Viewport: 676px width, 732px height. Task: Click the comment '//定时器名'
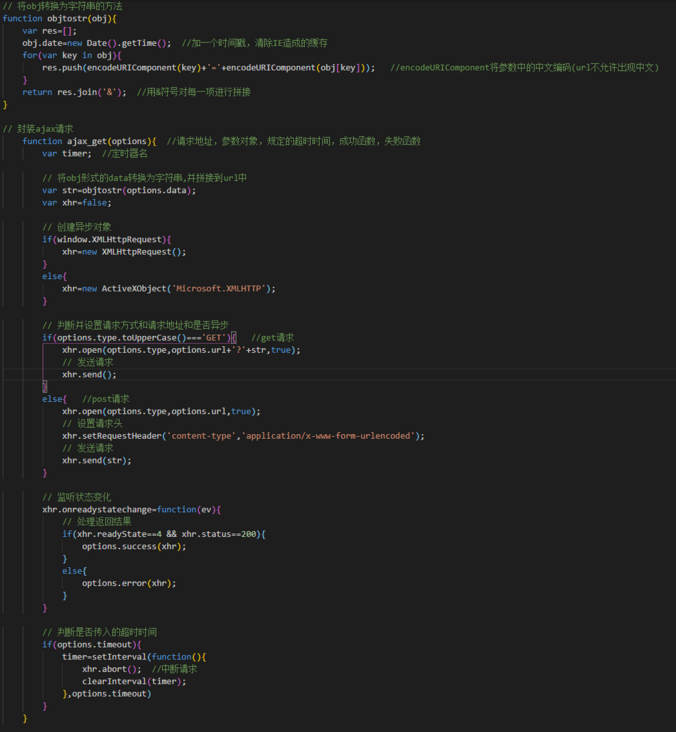(125, 154)
